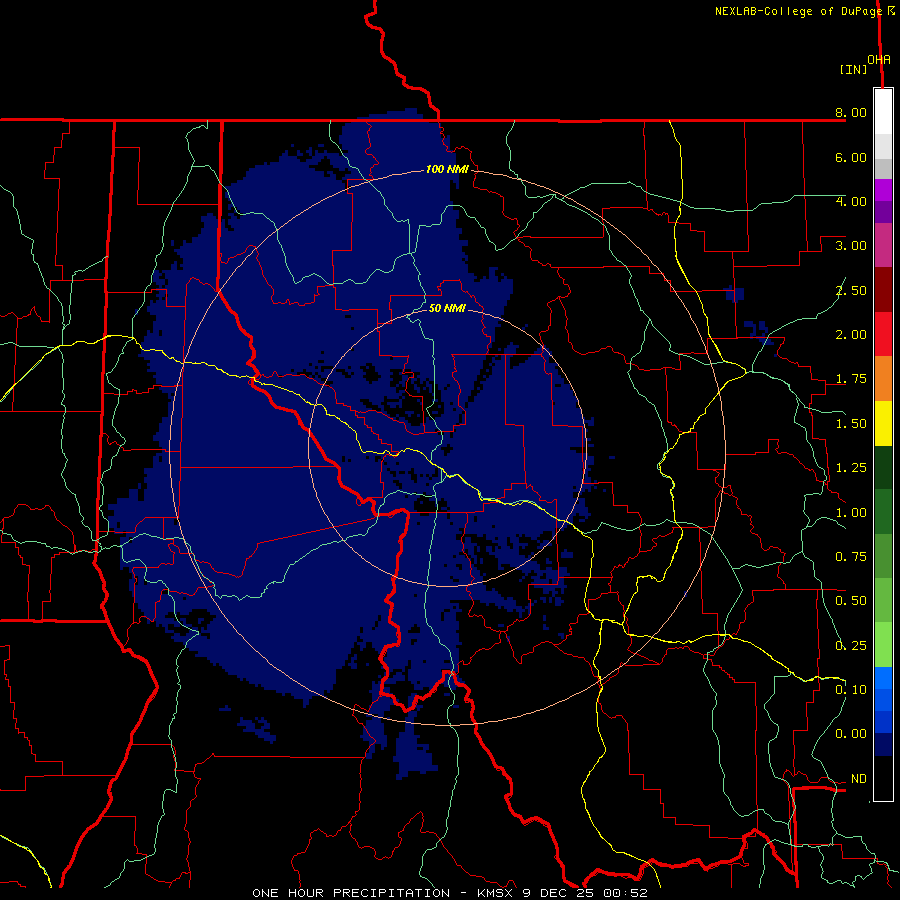Screen dimensions: 900x900
Task: Click the "0.50" legend value
Action: [x=851, y=601]
